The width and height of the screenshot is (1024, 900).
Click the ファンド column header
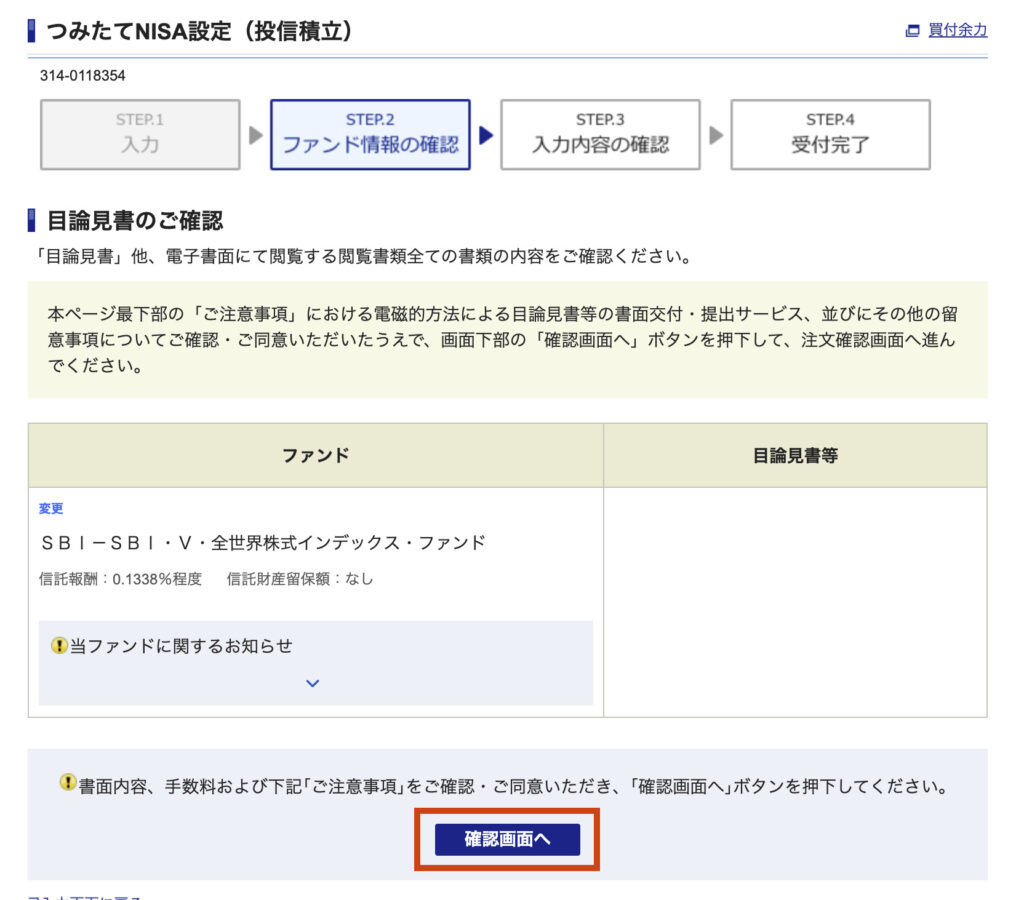(x=315, y=455)
